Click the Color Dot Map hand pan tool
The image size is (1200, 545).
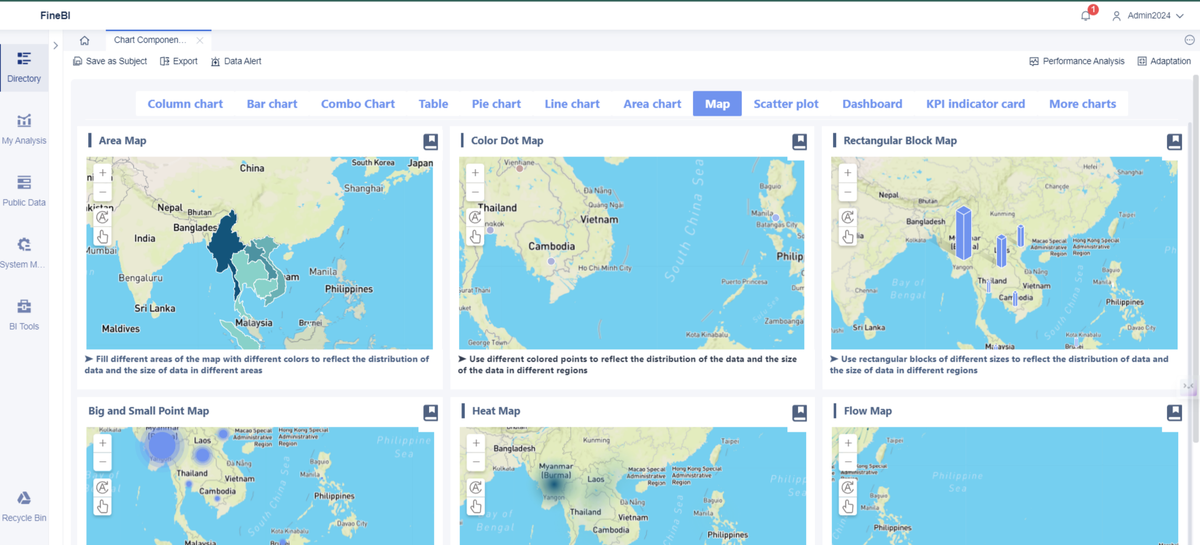point(475,236)
